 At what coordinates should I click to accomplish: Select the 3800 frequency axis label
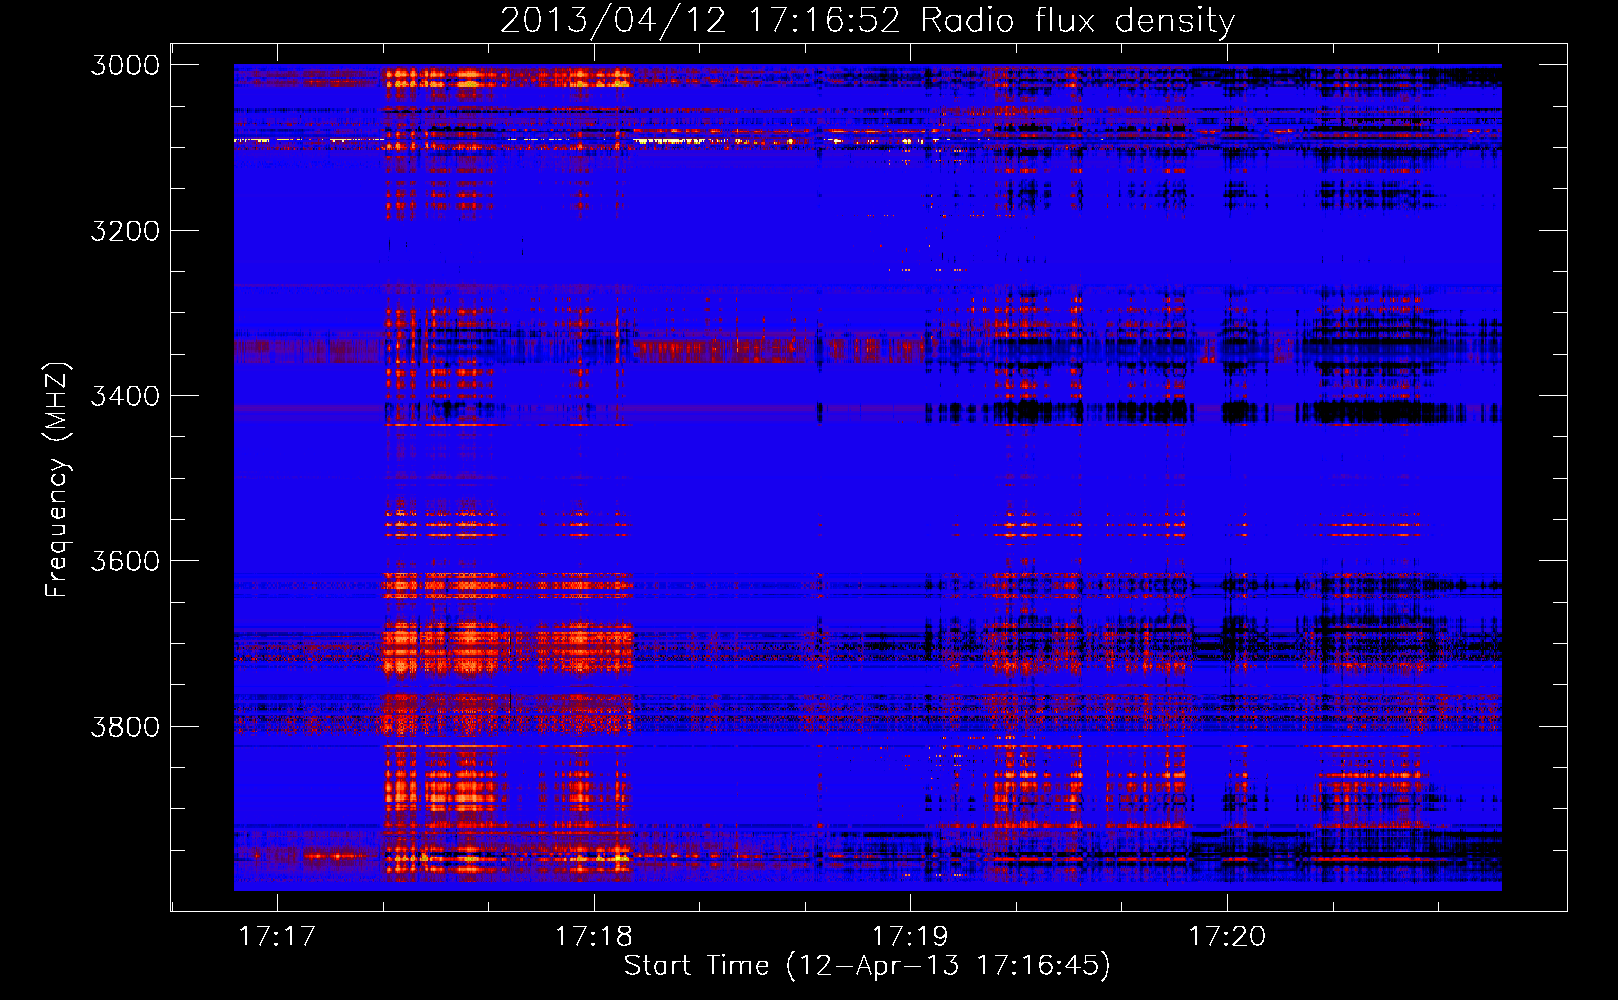click(x=125, y=727)
